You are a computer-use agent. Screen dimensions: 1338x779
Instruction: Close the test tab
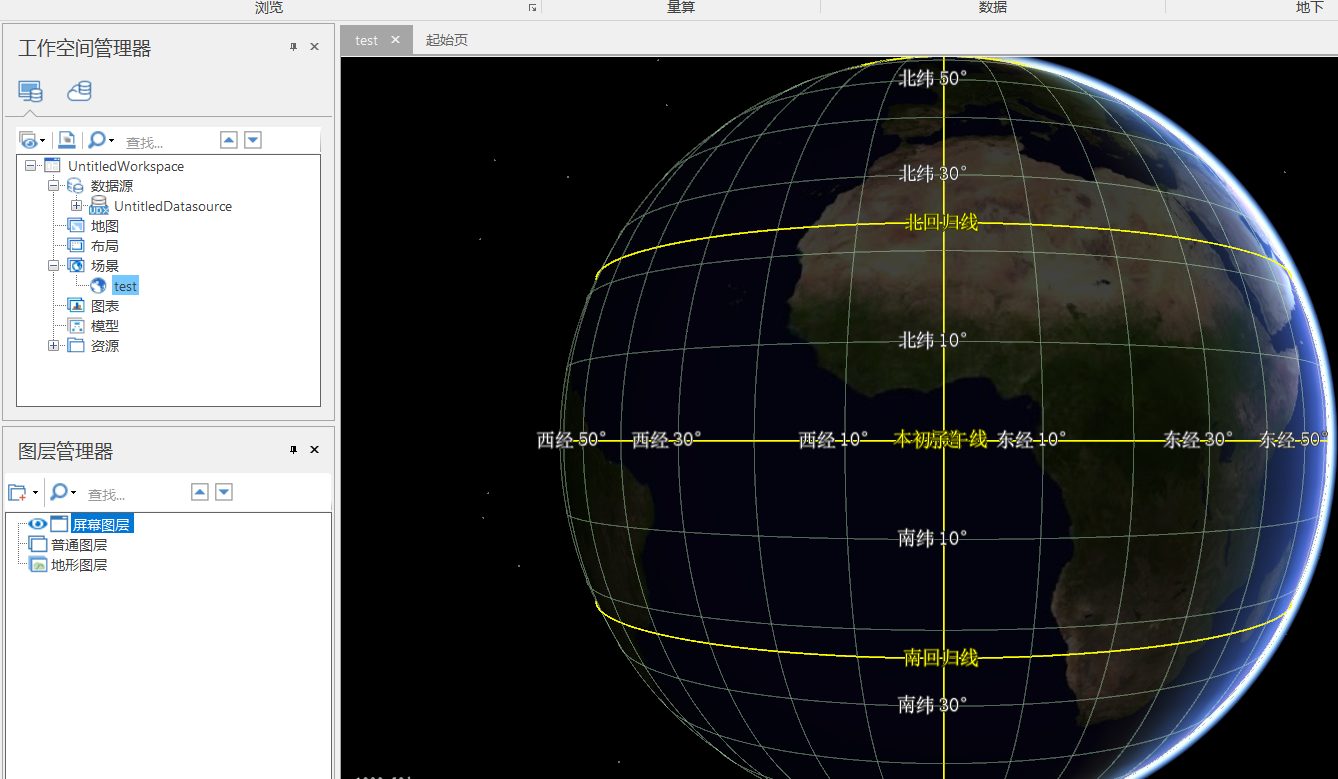point(395,40)
